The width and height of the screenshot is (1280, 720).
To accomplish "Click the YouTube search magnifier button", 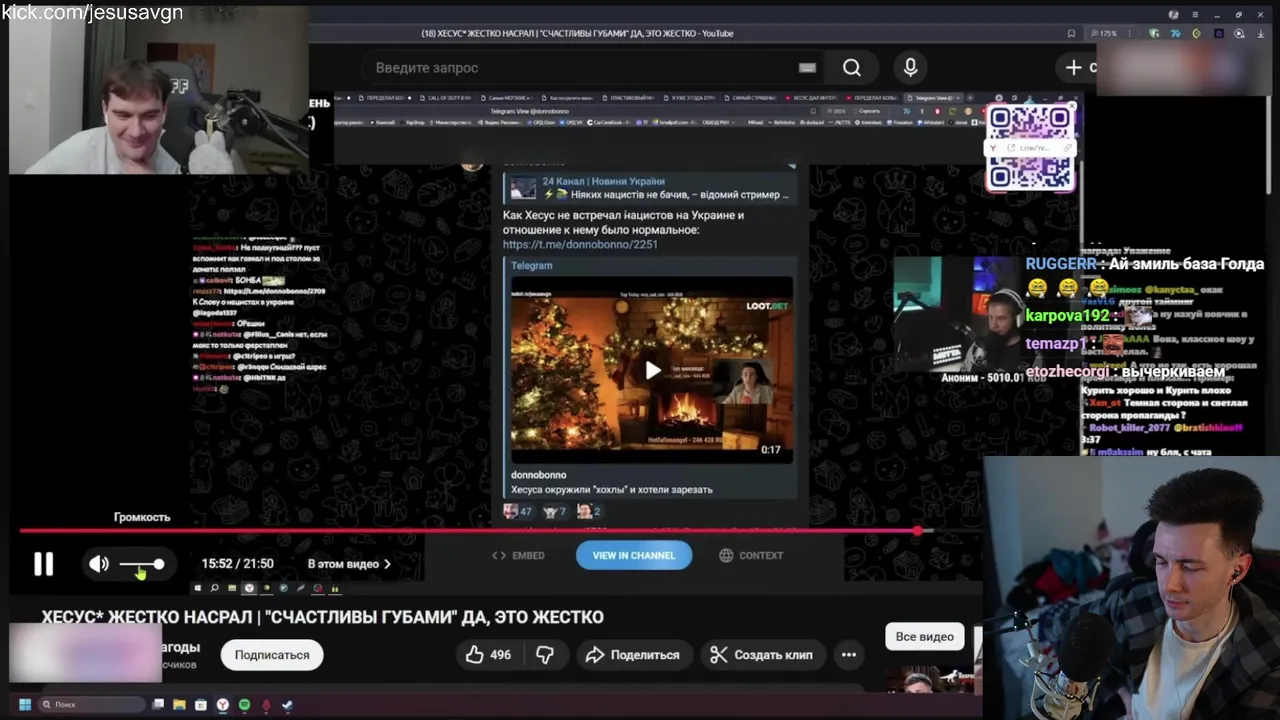I will pyautogui.click(x=851, y=67).
